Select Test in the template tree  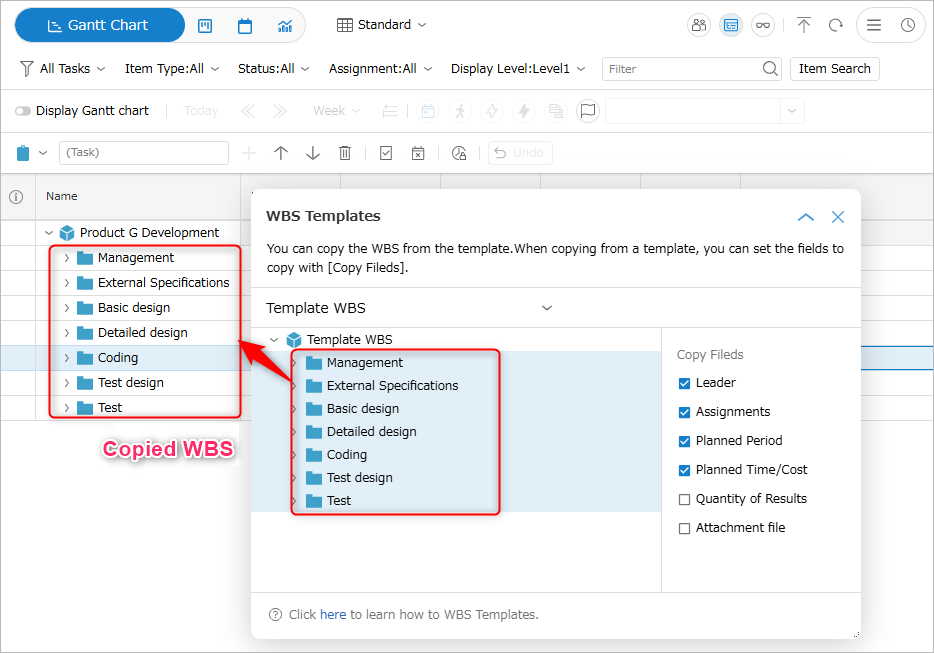[x=338, y=500]
